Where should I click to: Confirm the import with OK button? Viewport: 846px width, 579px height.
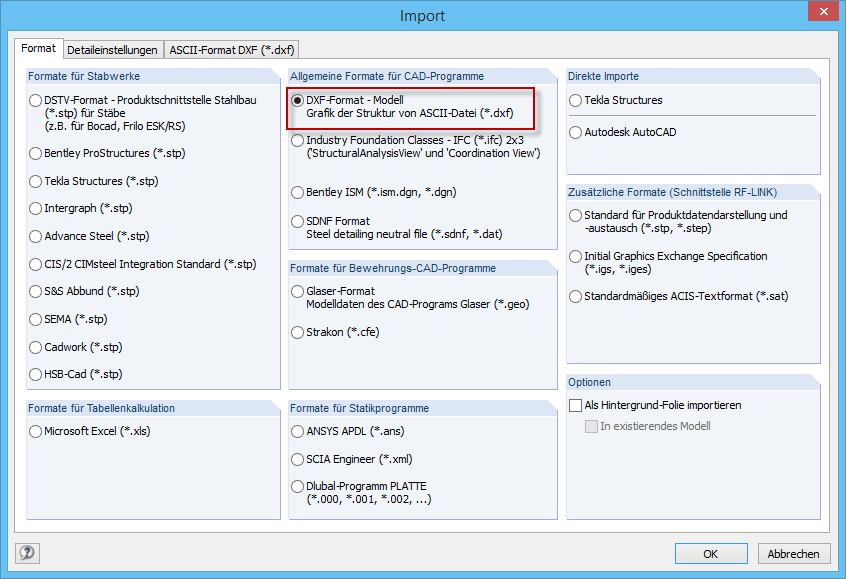(710, 553)
